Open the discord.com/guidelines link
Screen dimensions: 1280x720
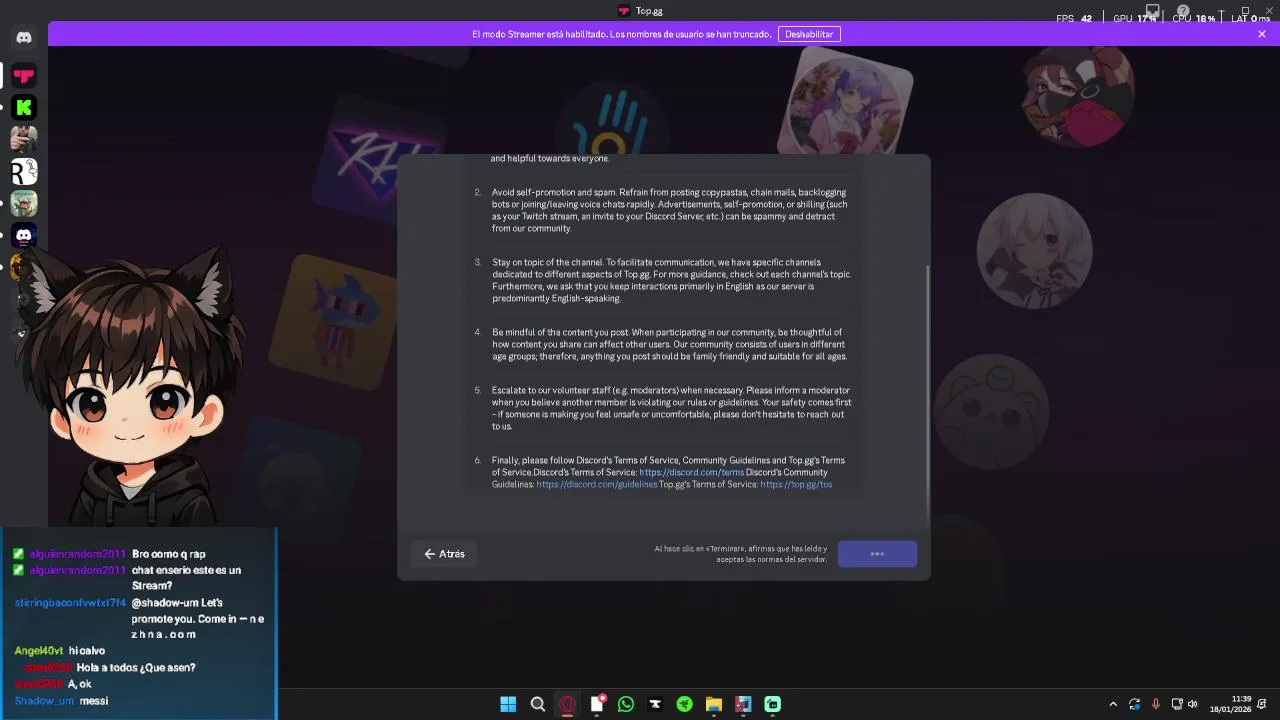pyautogui.click(x=597, y=484)
